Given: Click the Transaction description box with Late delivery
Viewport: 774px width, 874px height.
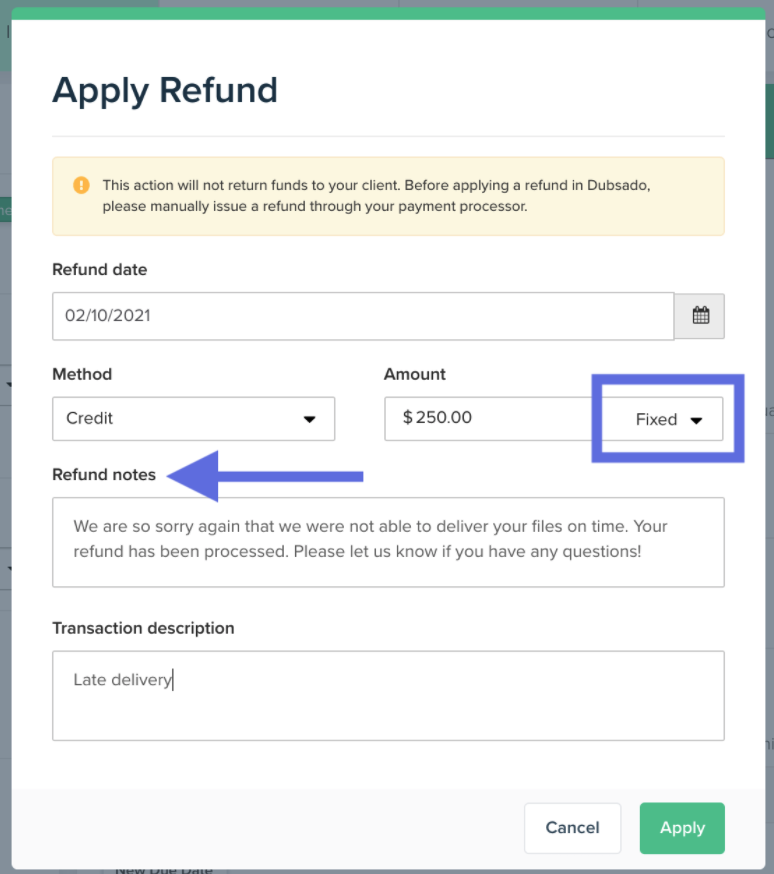Looking at the screenshot, I should [x=388, y=695].
